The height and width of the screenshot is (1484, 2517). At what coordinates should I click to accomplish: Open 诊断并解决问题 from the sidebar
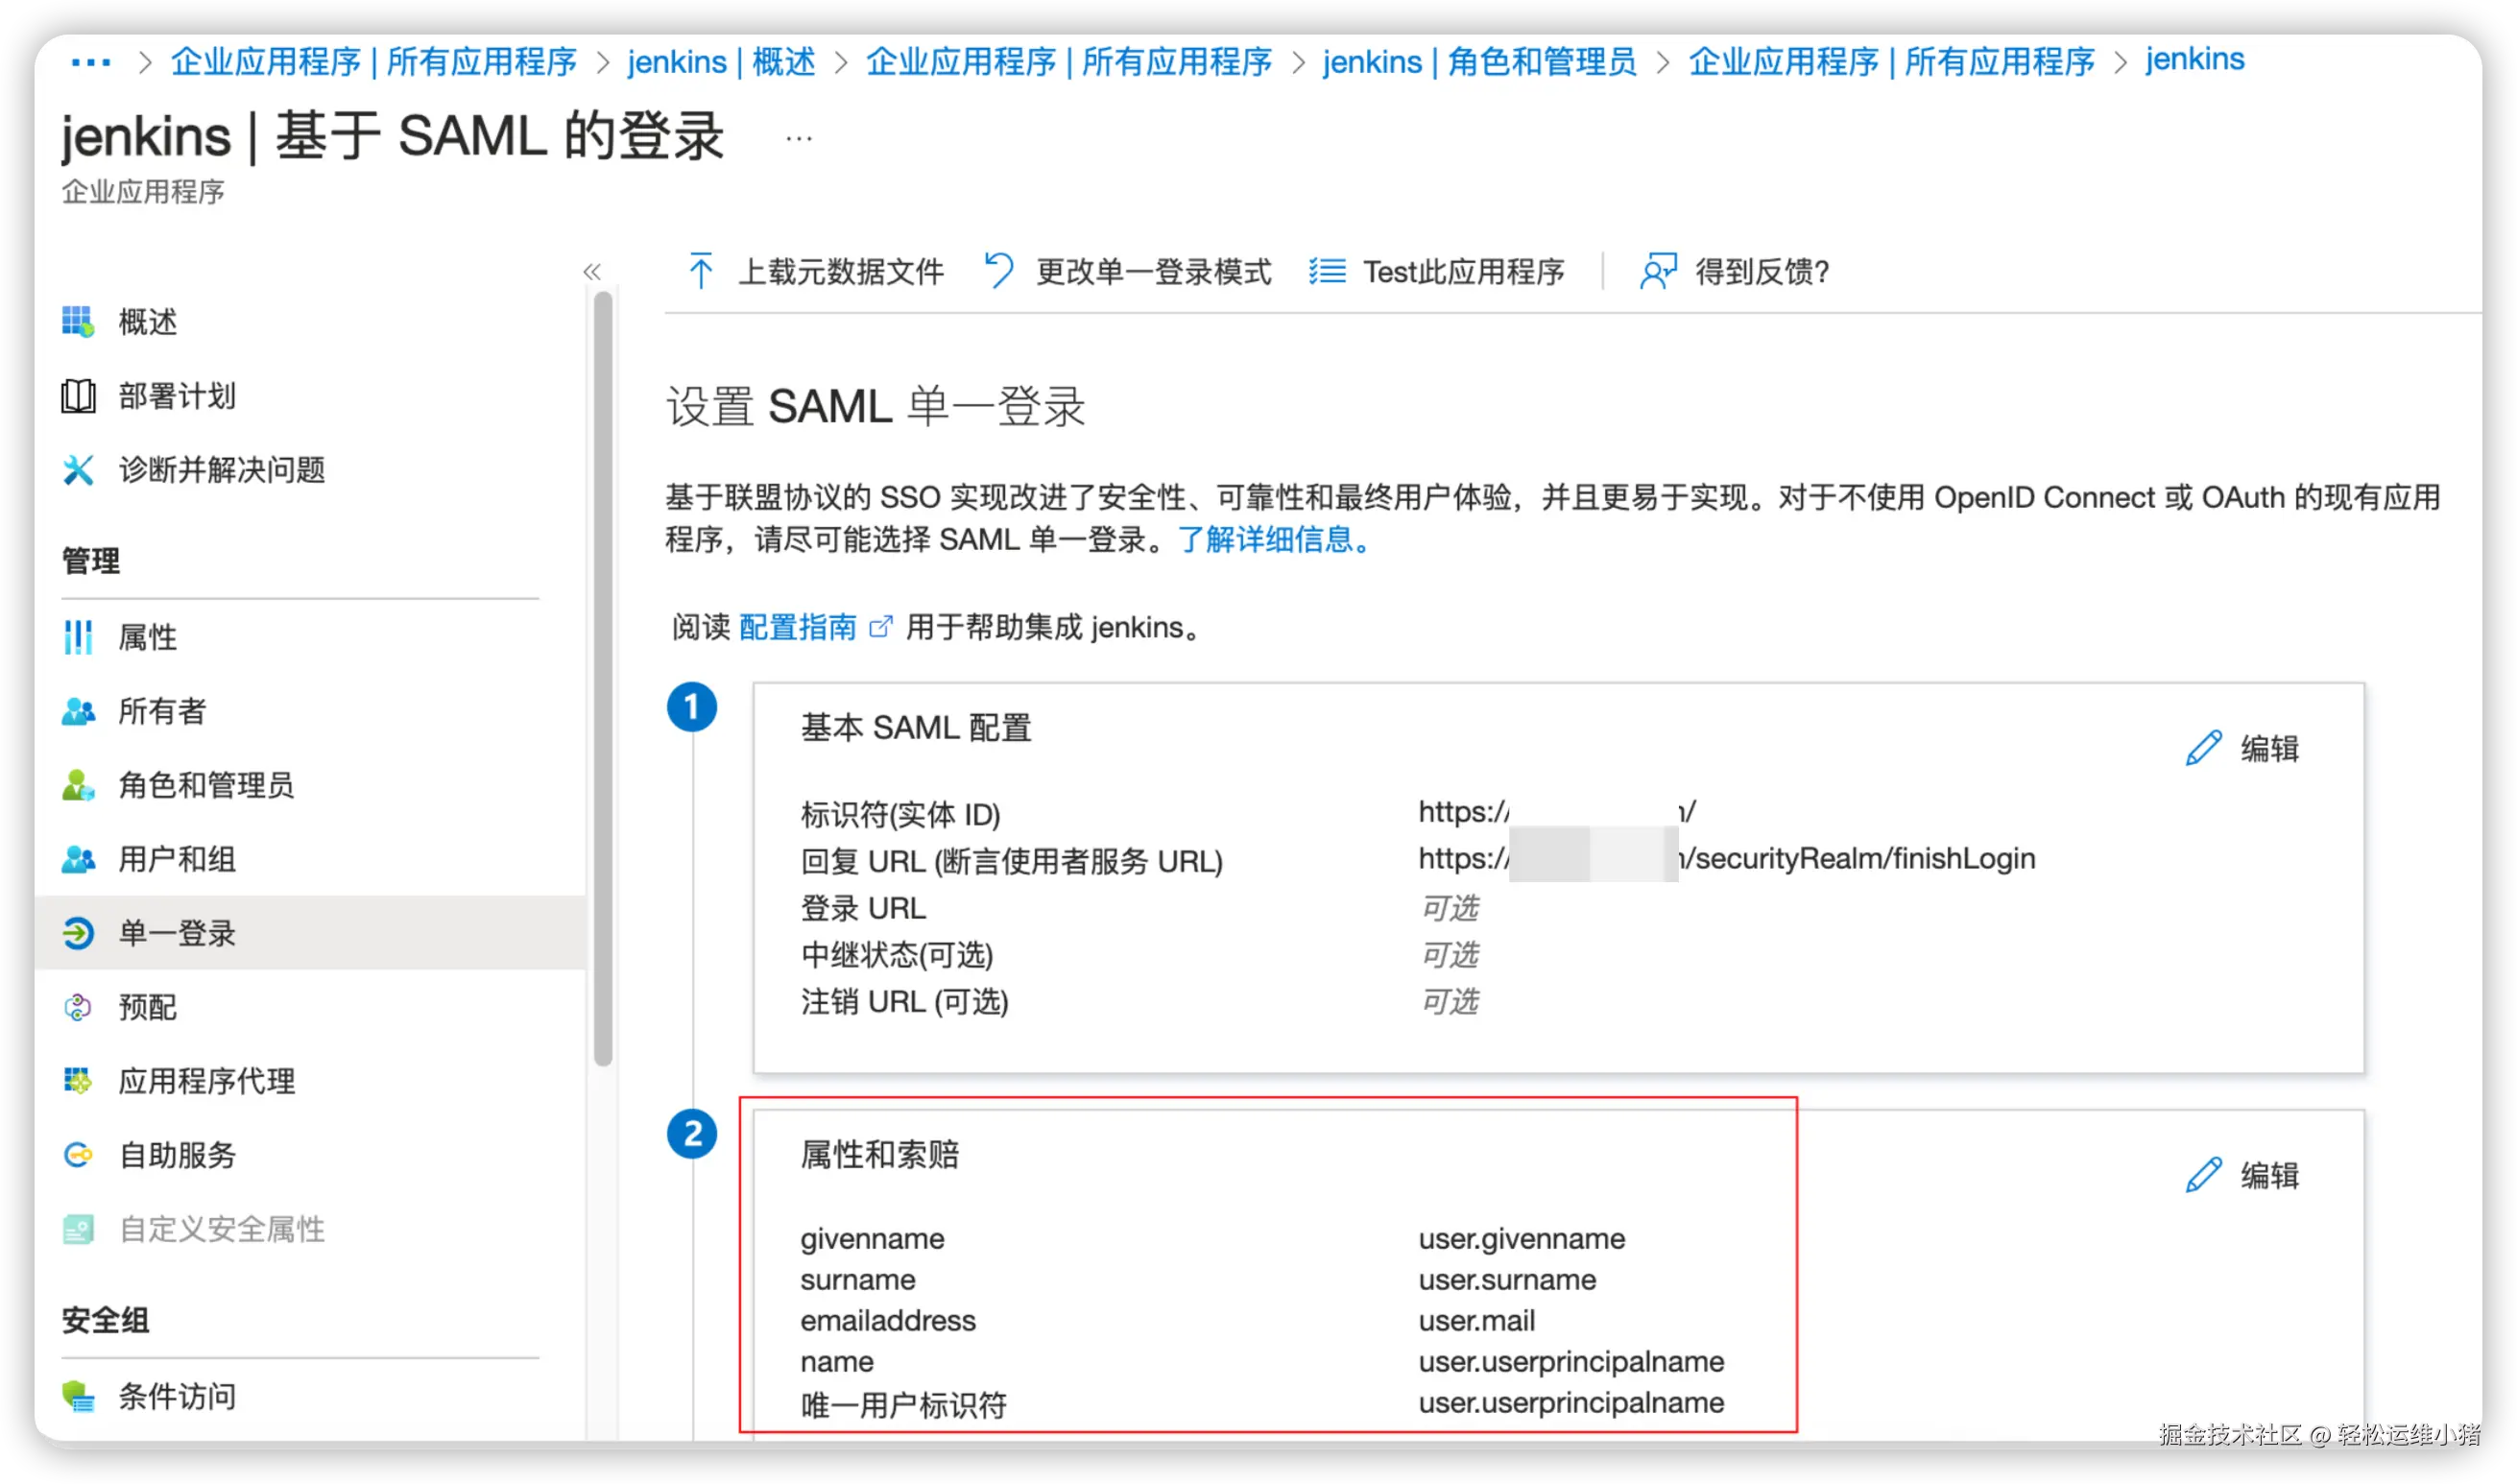click(x=221, y=470)
